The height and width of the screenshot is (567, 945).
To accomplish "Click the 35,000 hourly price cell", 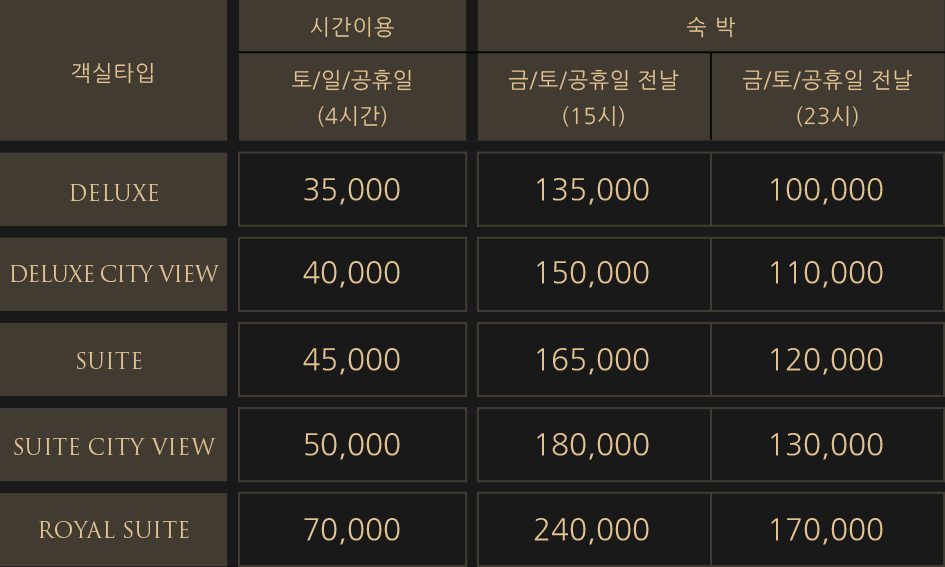I will tap(353, 190).
